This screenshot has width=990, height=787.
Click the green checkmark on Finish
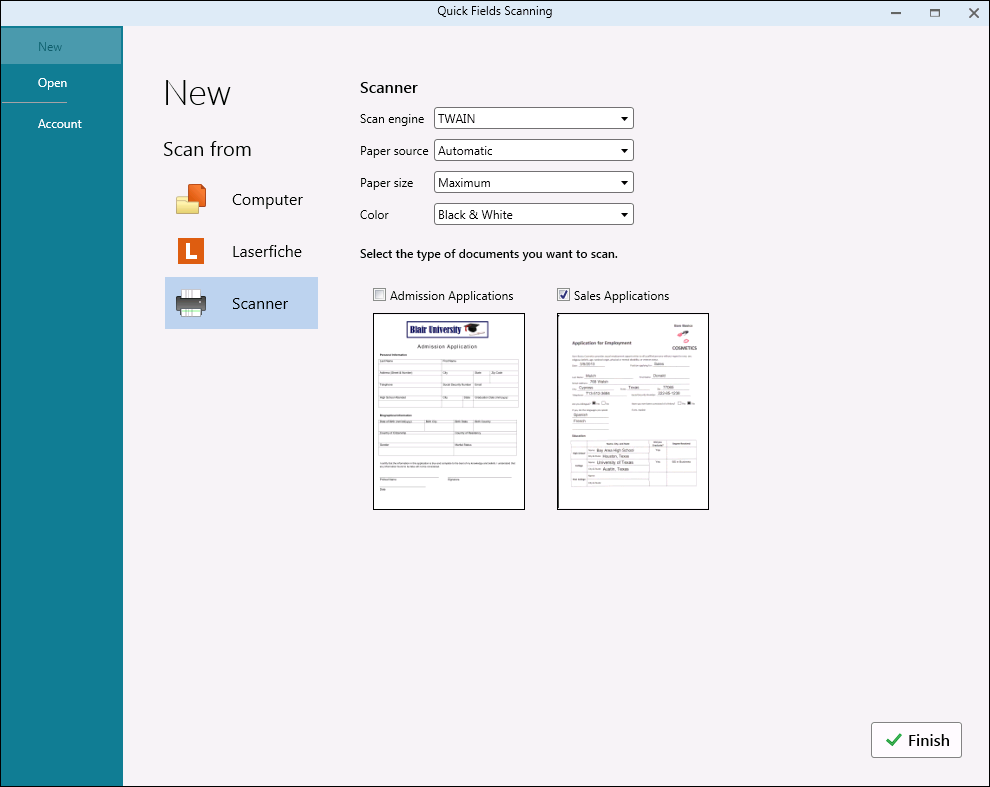[893, 741]
